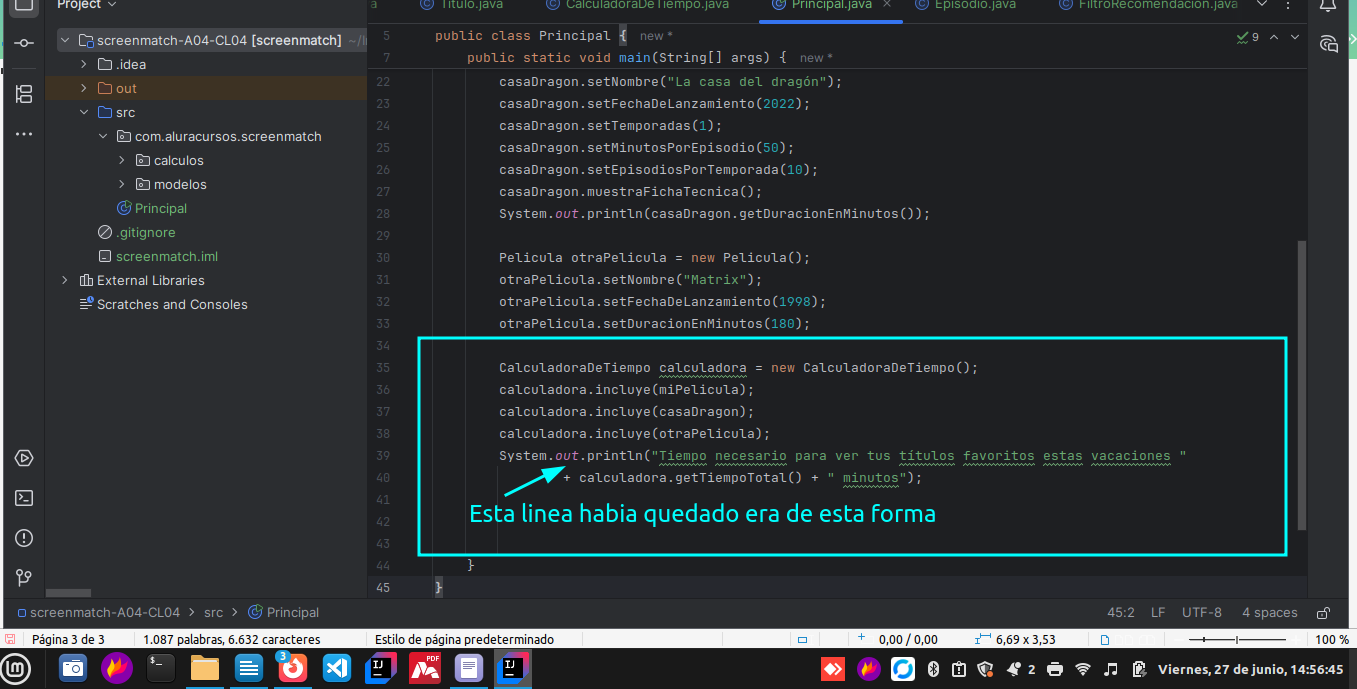This screenshot has width=1357, height=689.
Task: Toggle the read-only lock icon in status bar
Action: pos(1323,612)
